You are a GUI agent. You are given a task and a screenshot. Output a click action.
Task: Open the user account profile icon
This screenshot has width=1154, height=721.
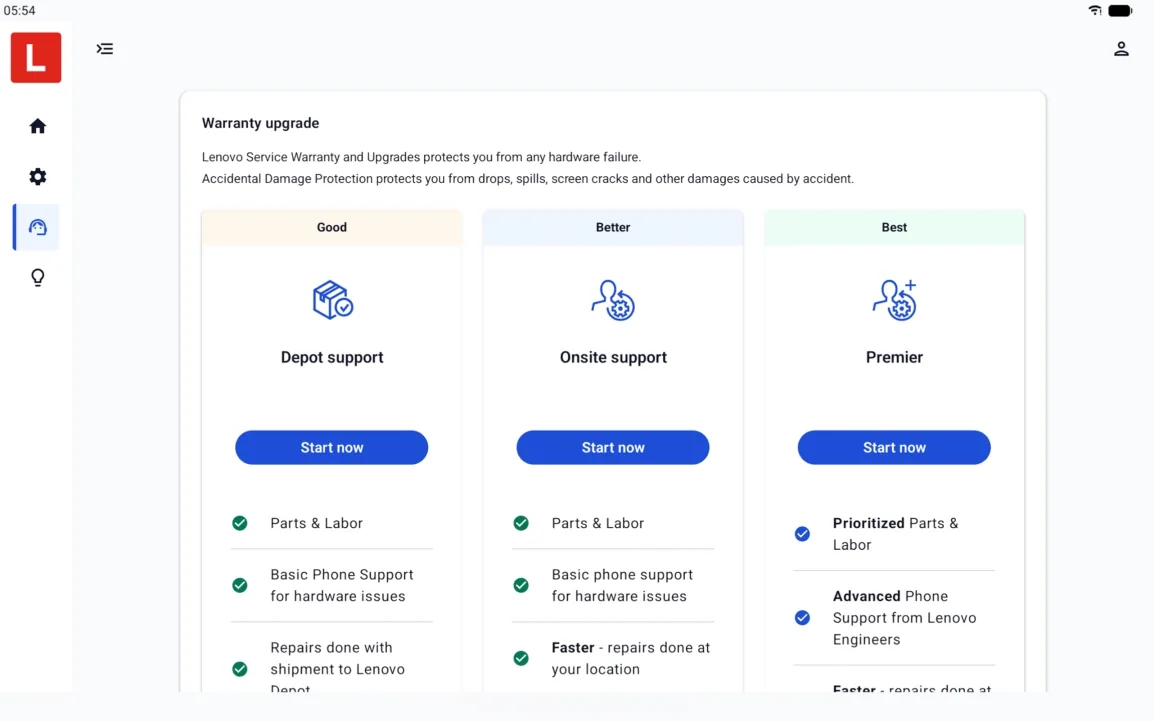pos(1121,49)
